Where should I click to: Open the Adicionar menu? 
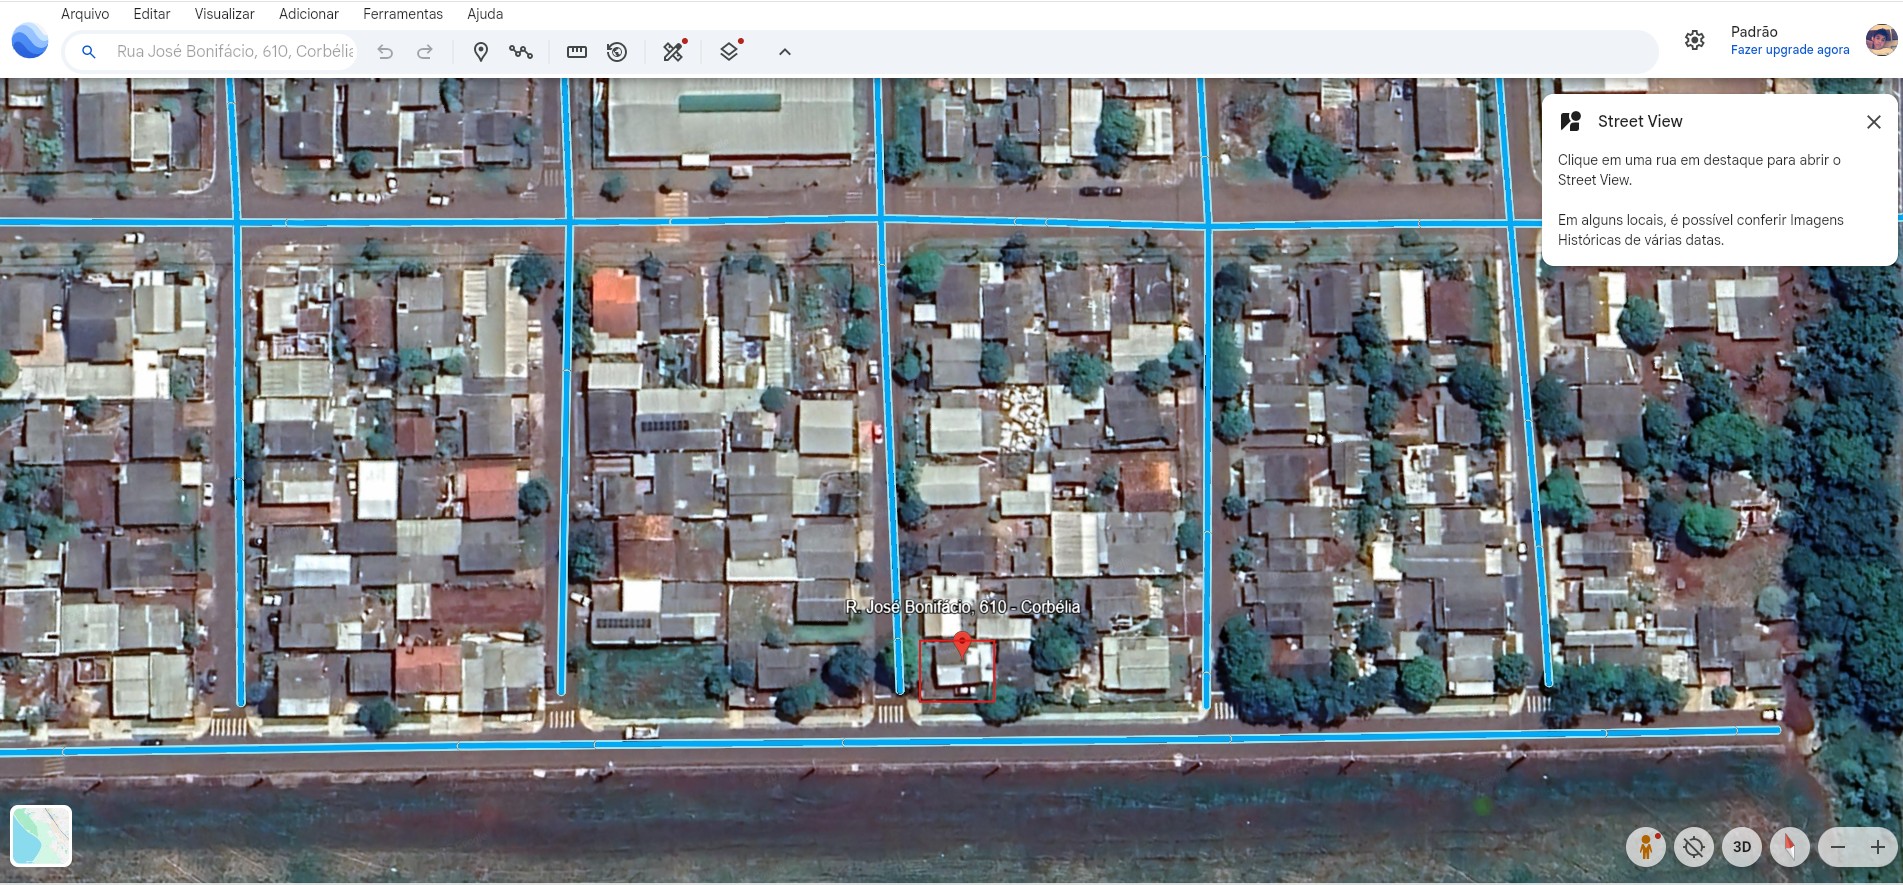309,14
